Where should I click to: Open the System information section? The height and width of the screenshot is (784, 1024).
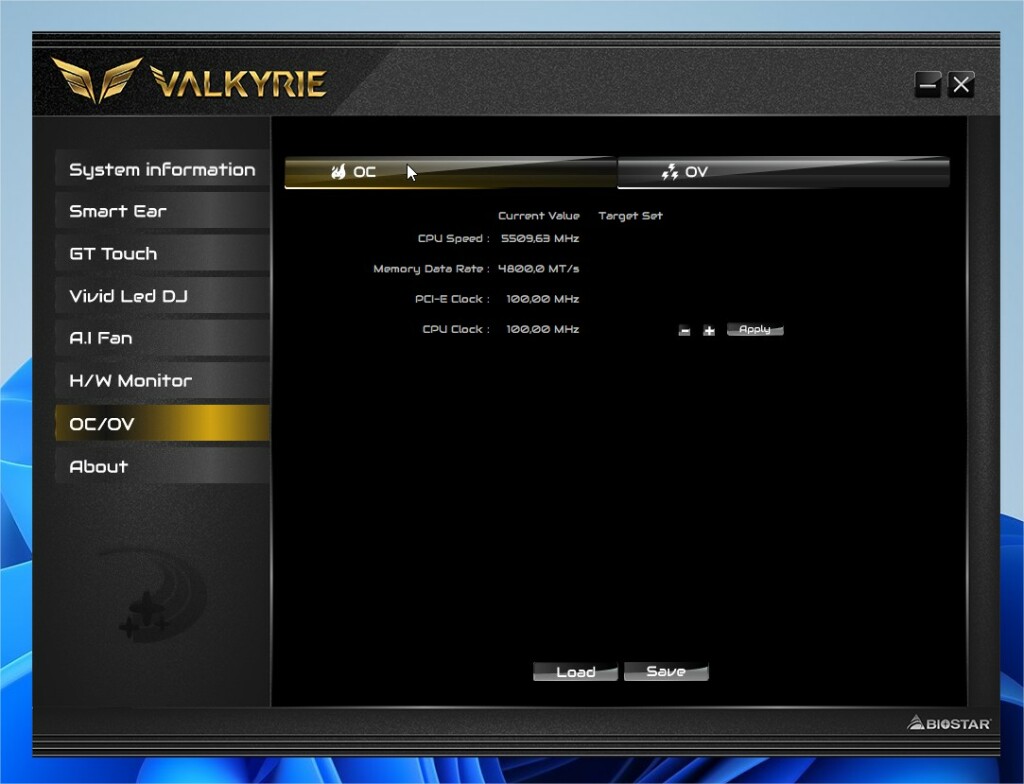(x=162, y=170)
